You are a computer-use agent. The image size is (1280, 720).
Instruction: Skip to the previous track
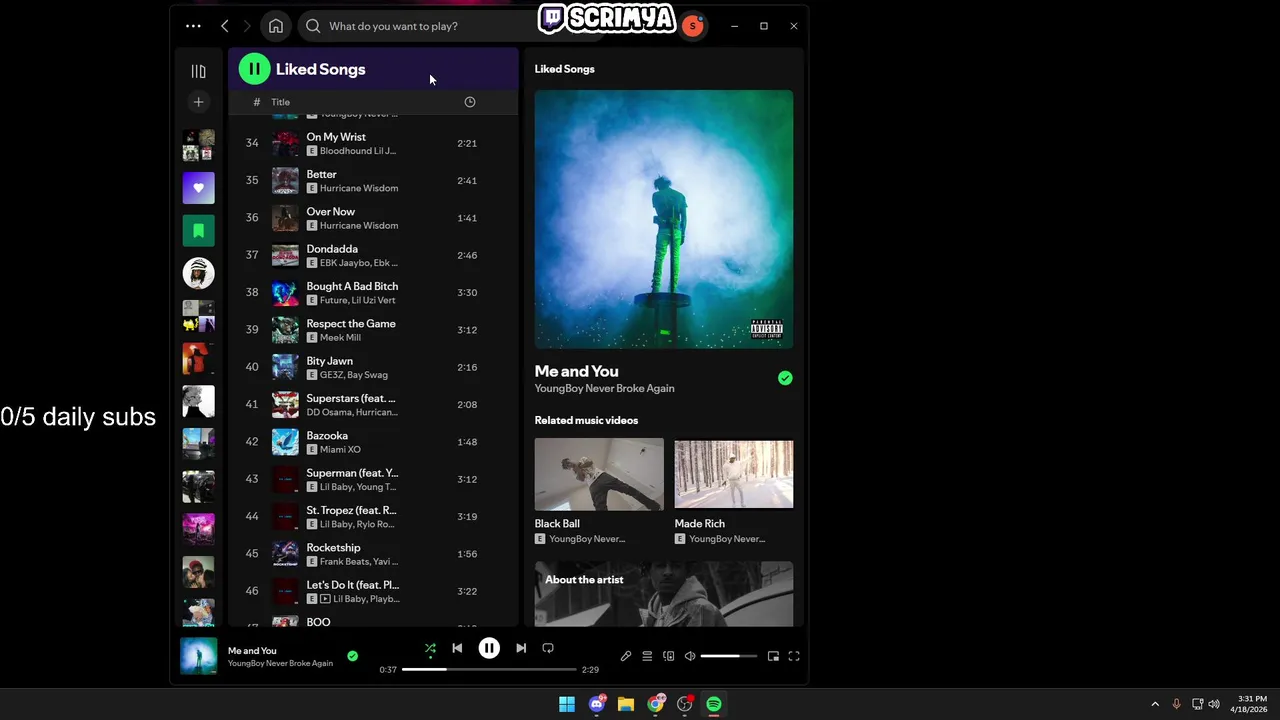tap(457, 648)
